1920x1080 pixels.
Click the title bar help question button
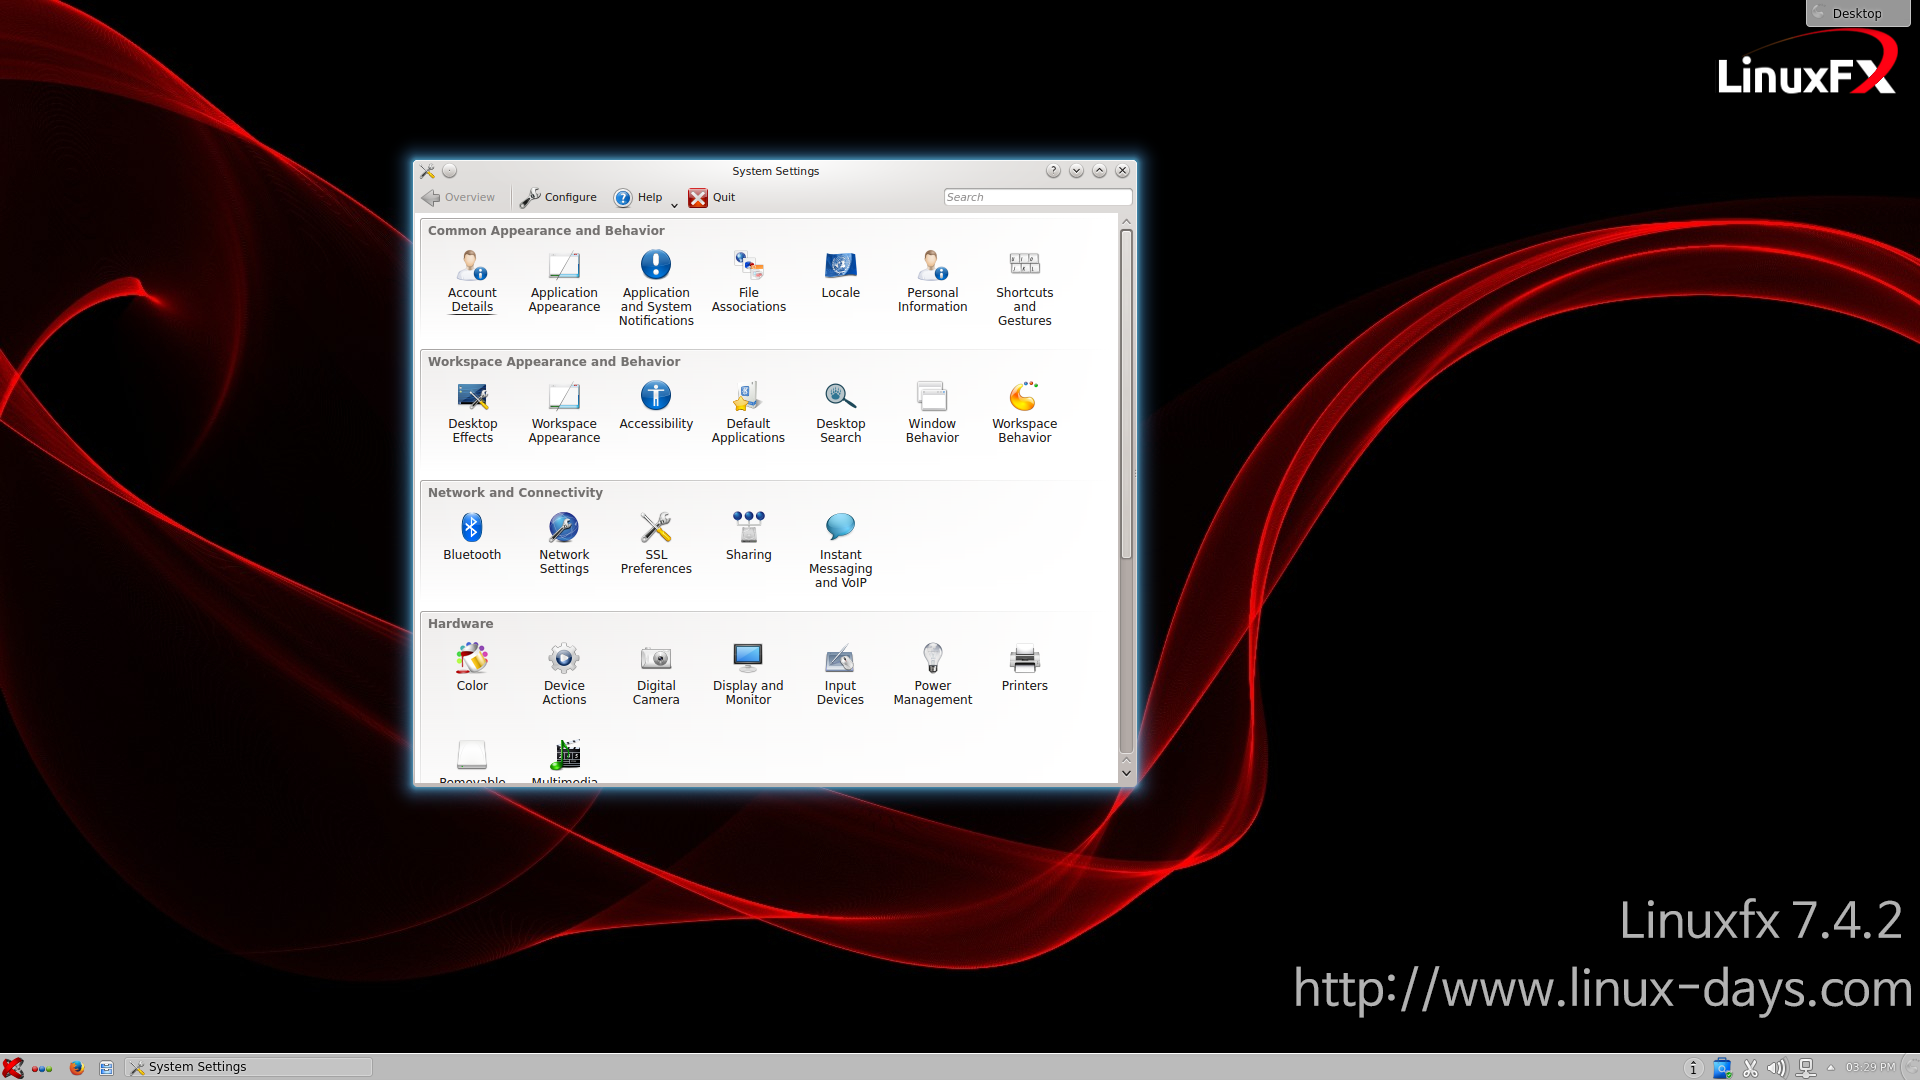click(1053, 171)
